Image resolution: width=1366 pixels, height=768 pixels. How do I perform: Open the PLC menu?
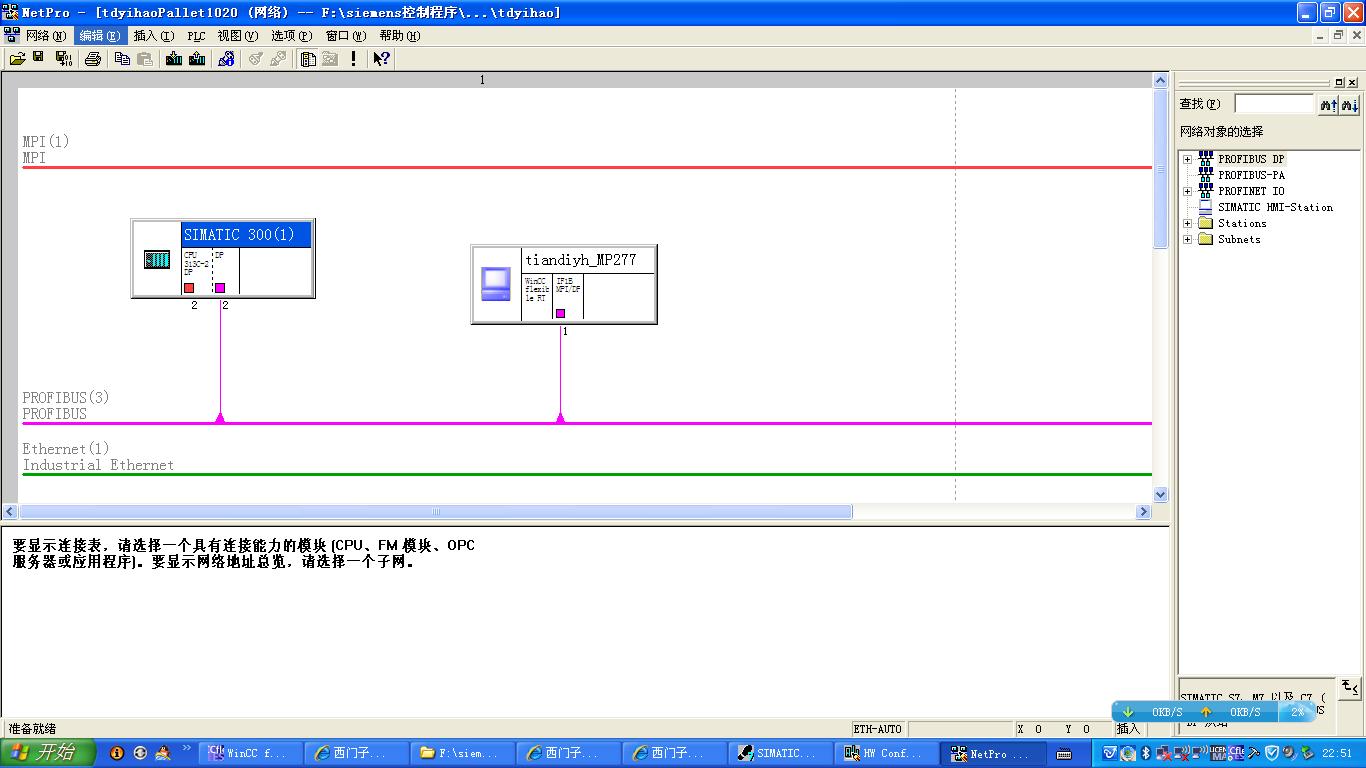[196, 36]
